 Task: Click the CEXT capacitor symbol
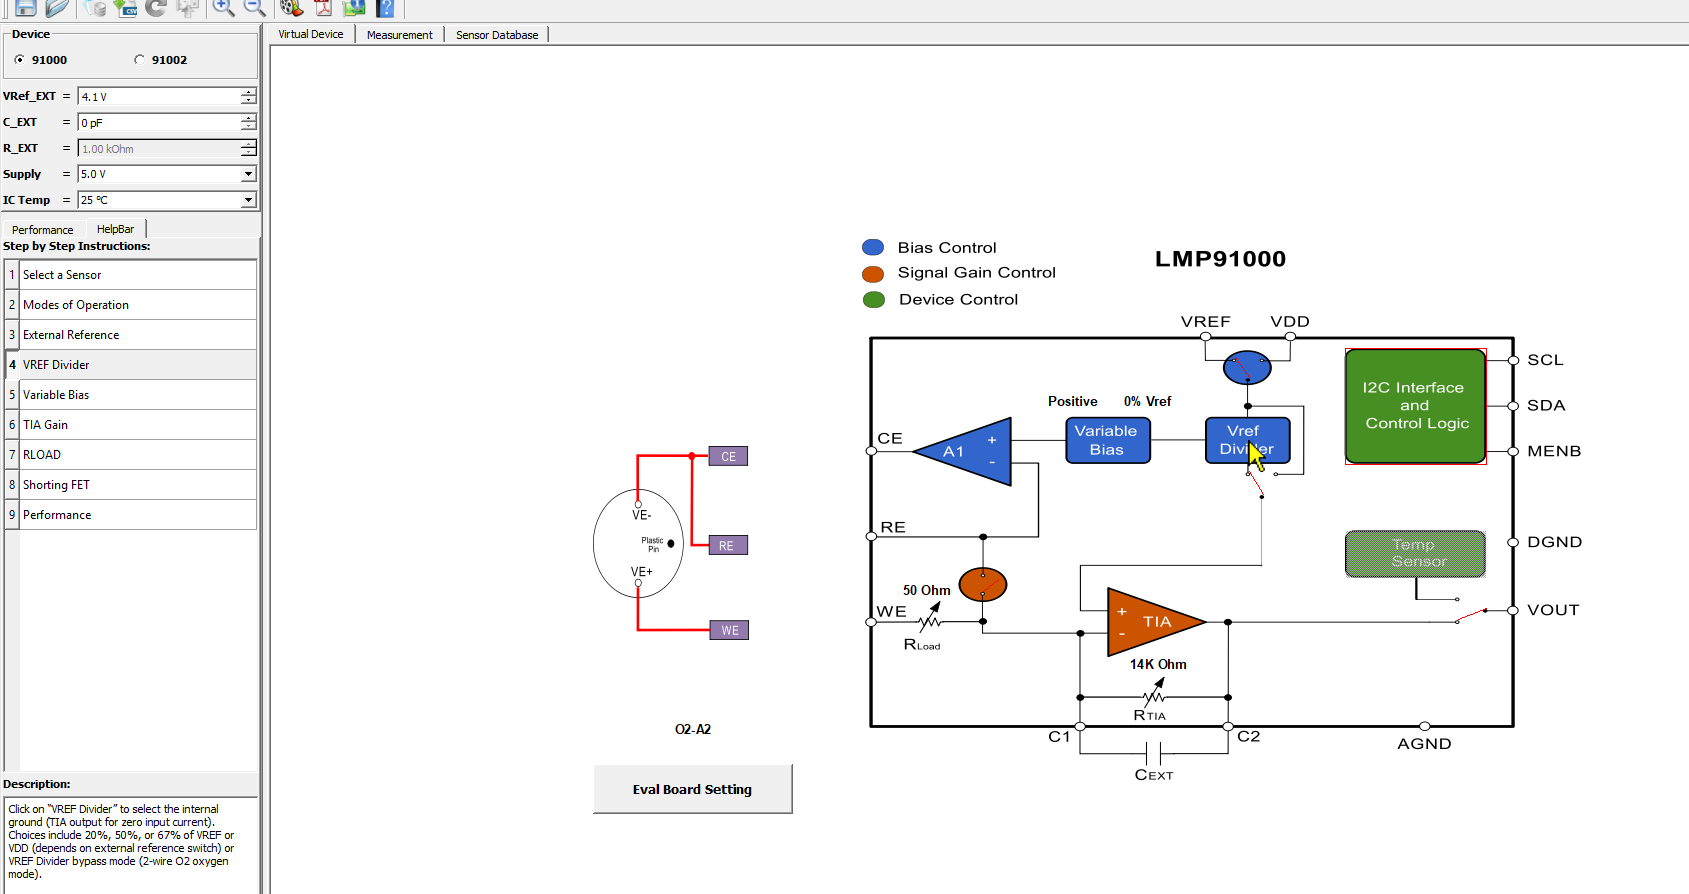point(1154,753)
